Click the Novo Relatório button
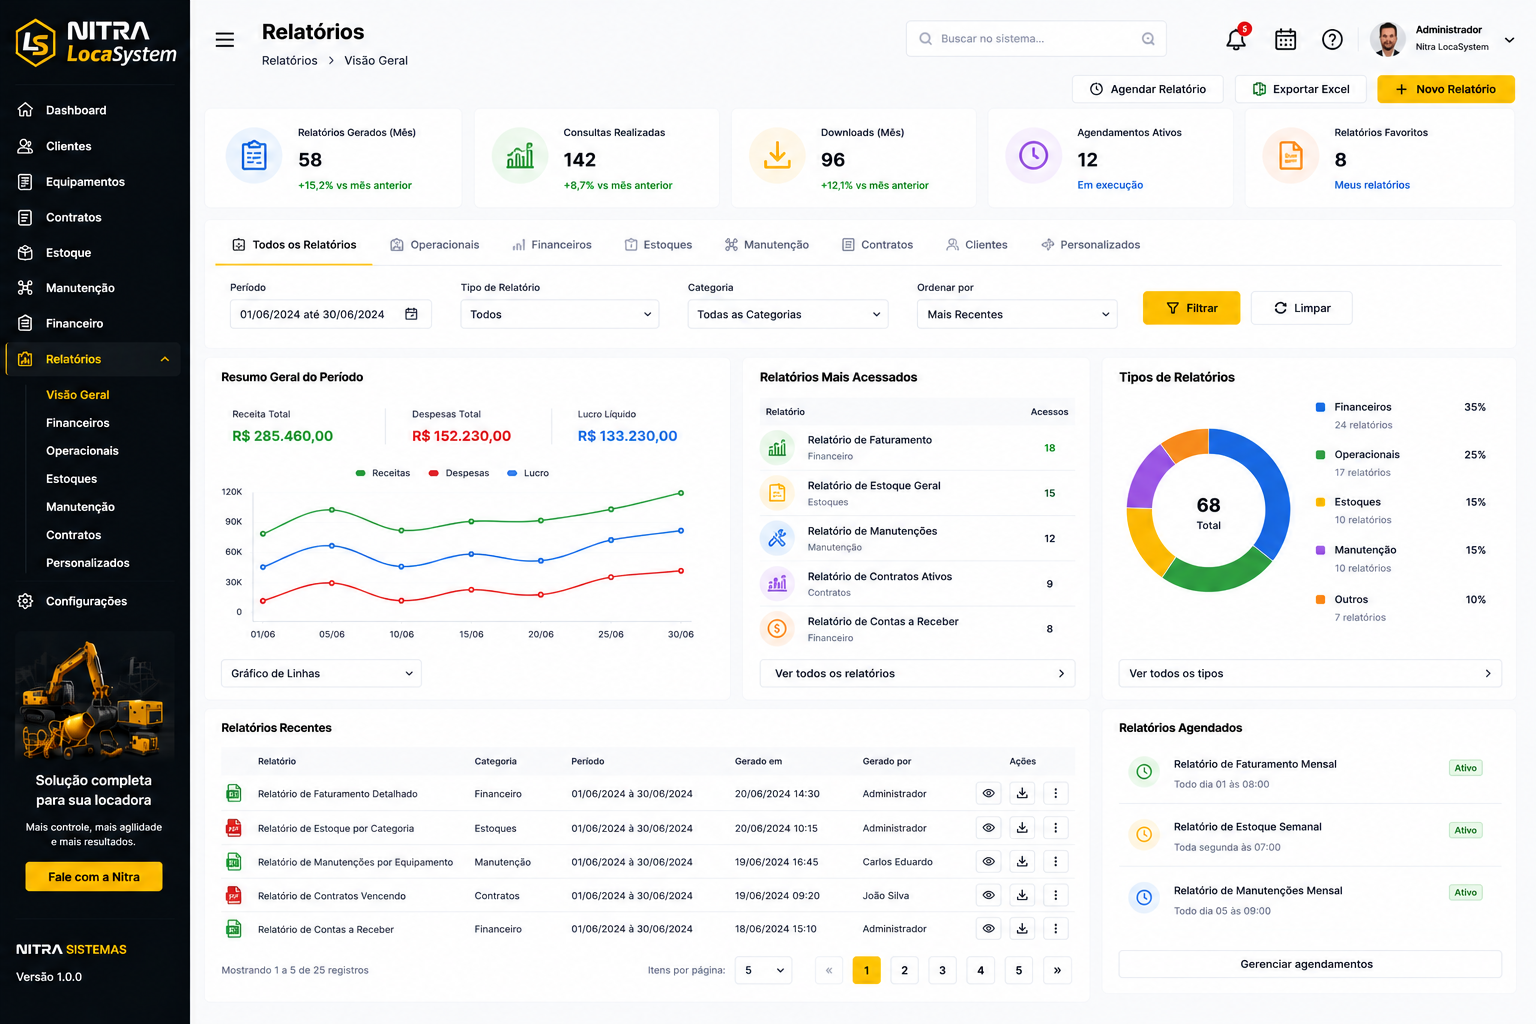1536x1024 pixels. coord(1445,89)
